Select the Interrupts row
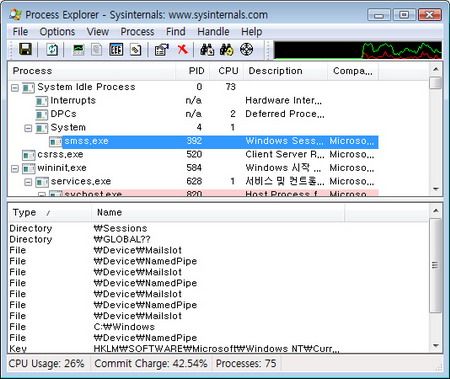Viewport: 450px width, 379px height. click(x=193, y=101)
